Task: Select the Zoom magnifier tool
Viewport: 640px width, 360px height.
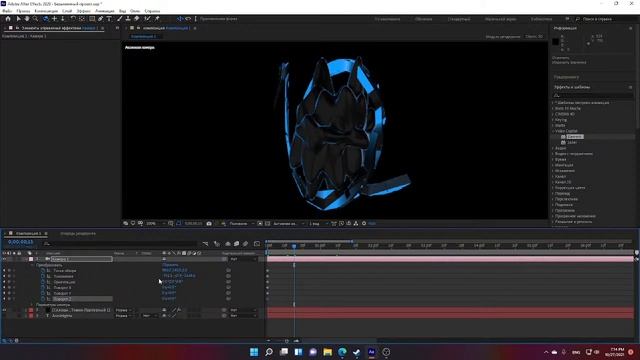Action: [36, 19]
